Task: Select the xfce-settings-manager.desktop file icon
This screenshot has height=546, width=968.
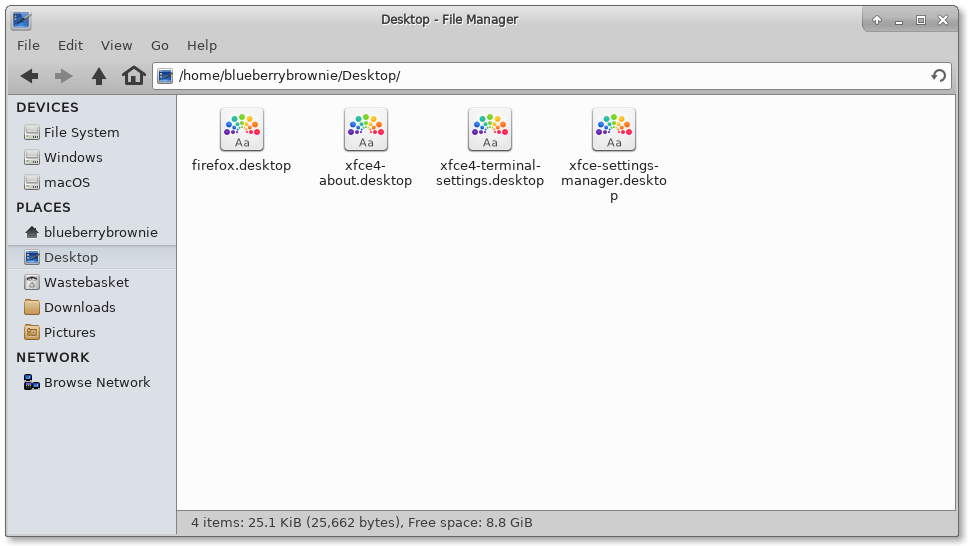Action: coord(614,129)
